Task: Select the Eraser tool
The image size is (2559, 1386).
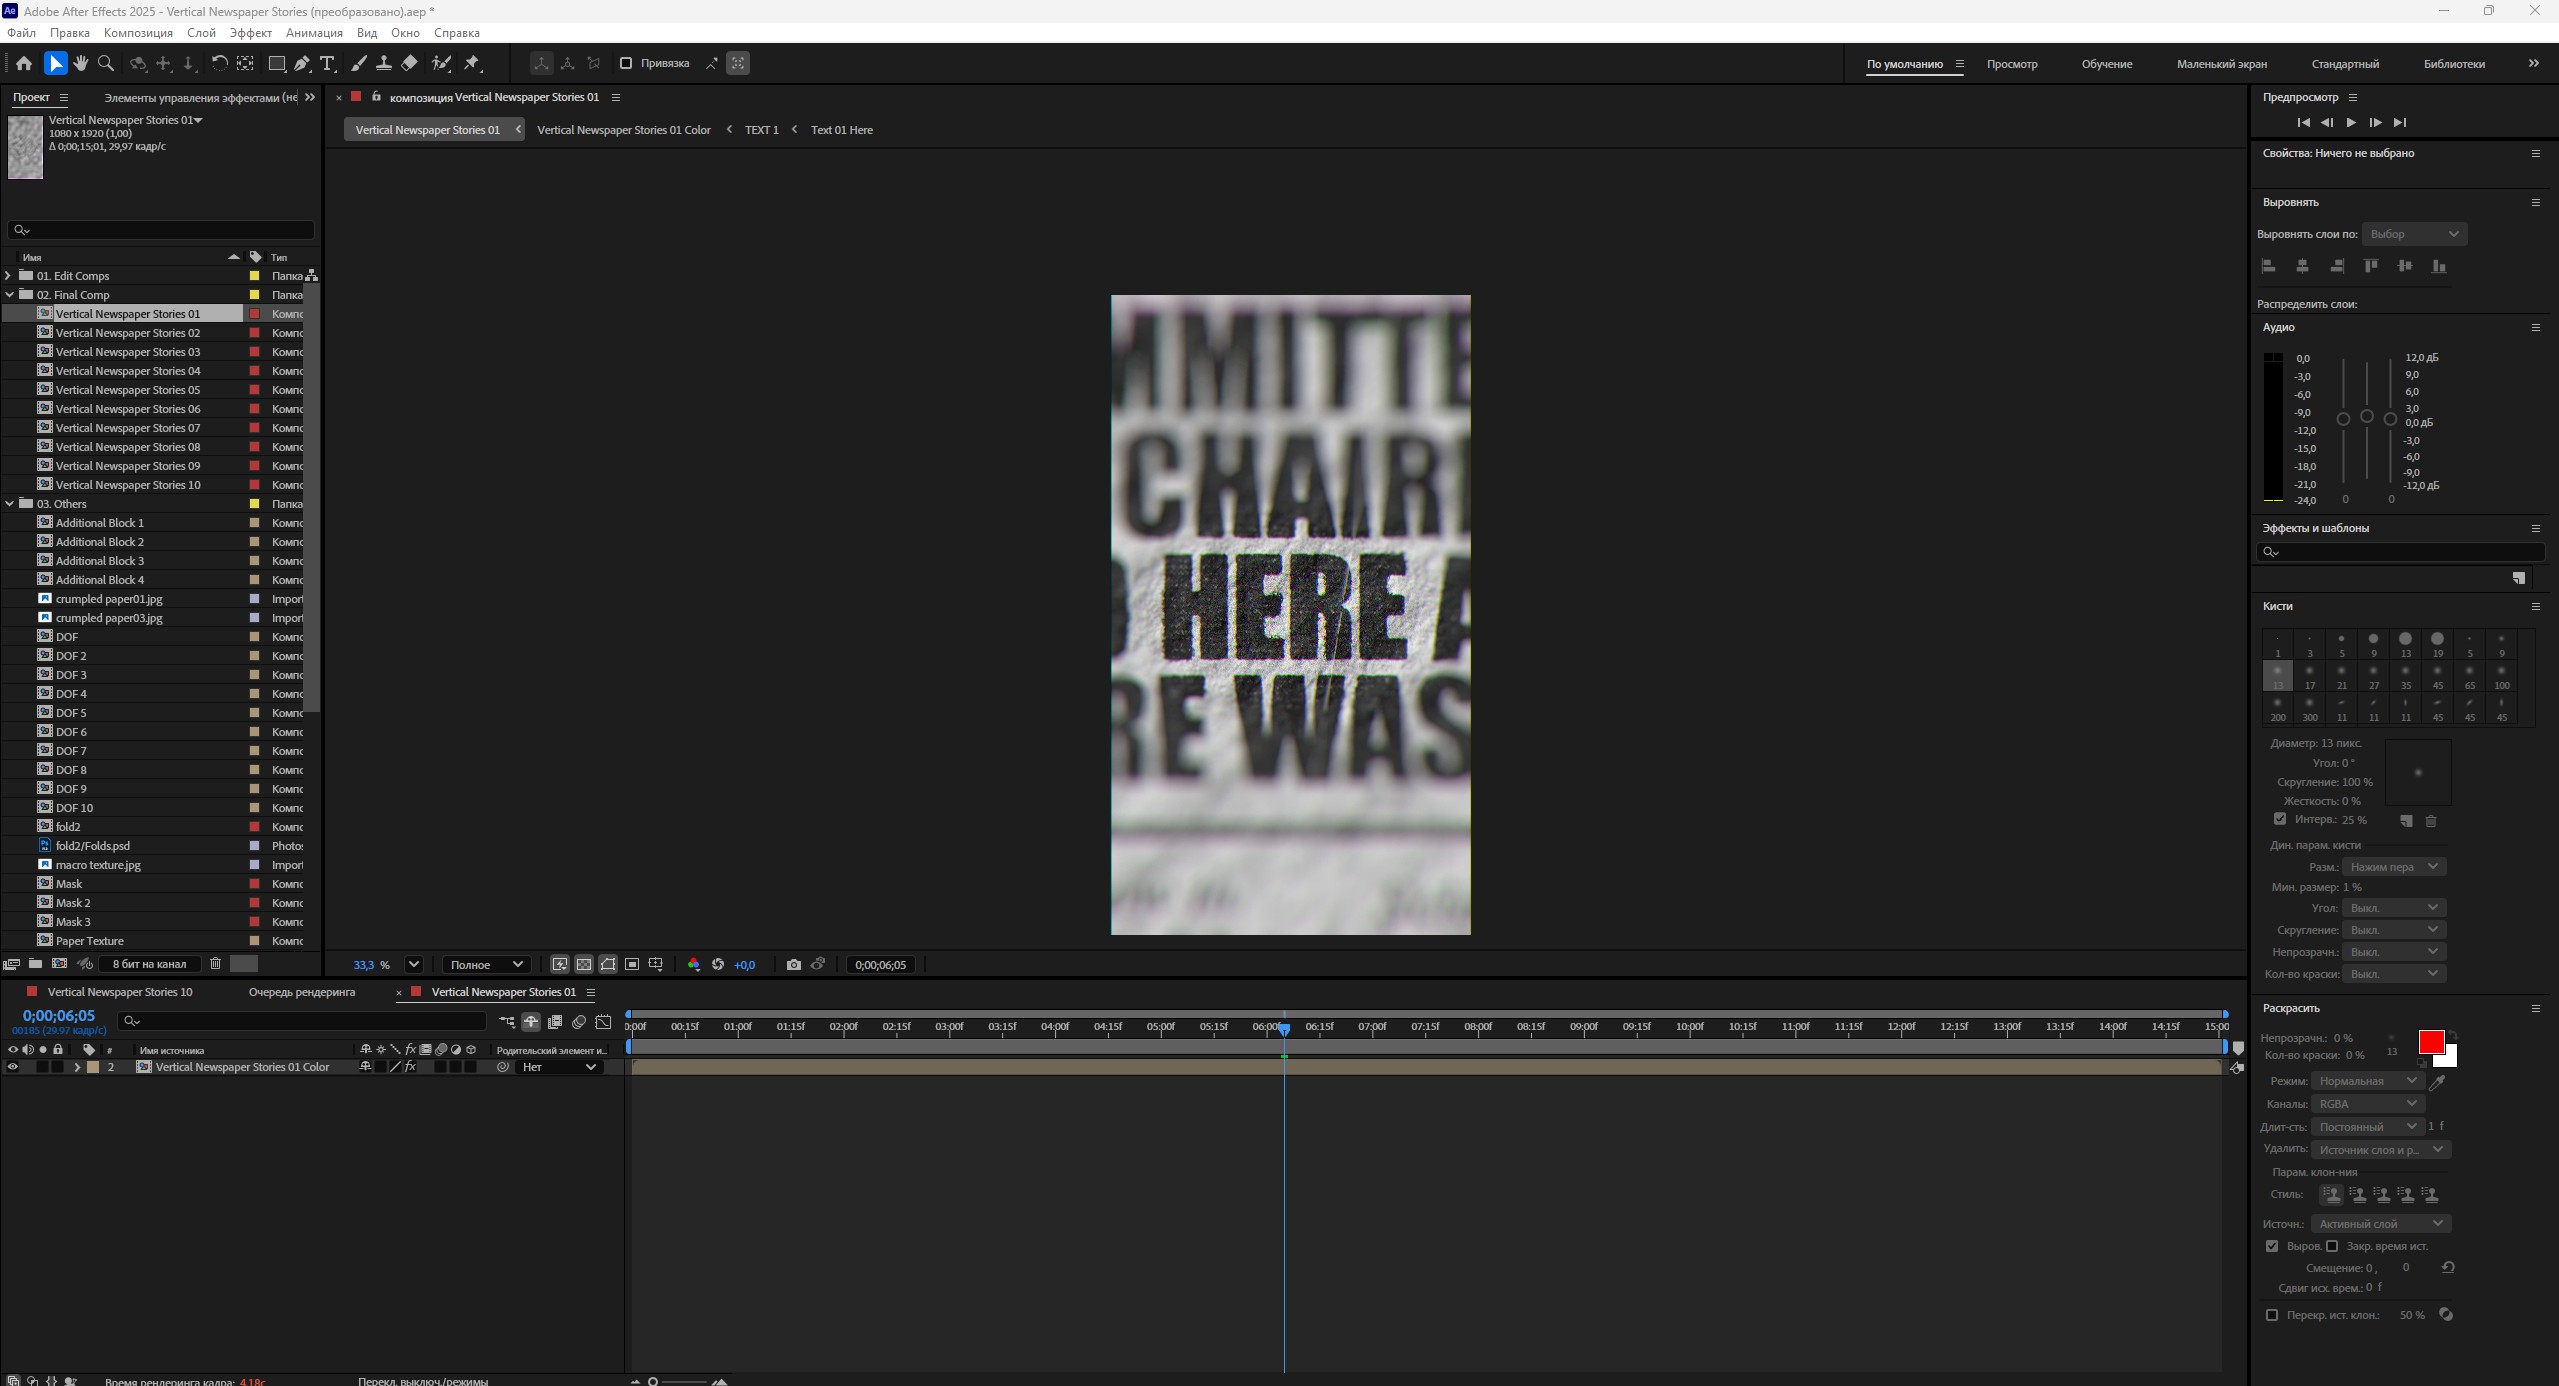Action: pos(409,63)
